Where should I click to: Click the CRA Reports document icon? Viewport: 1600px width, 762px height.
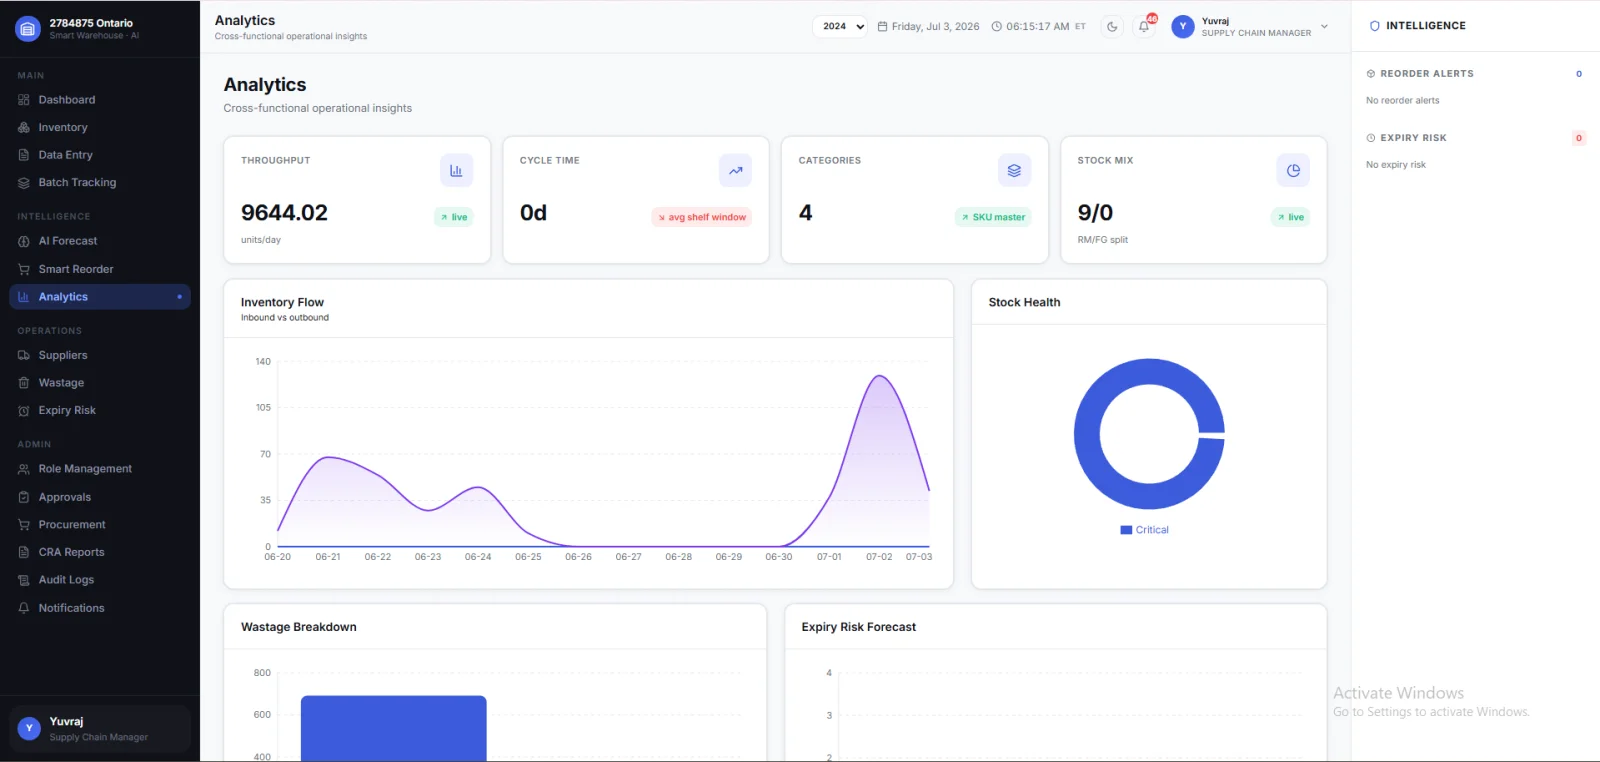pos(24,552)
